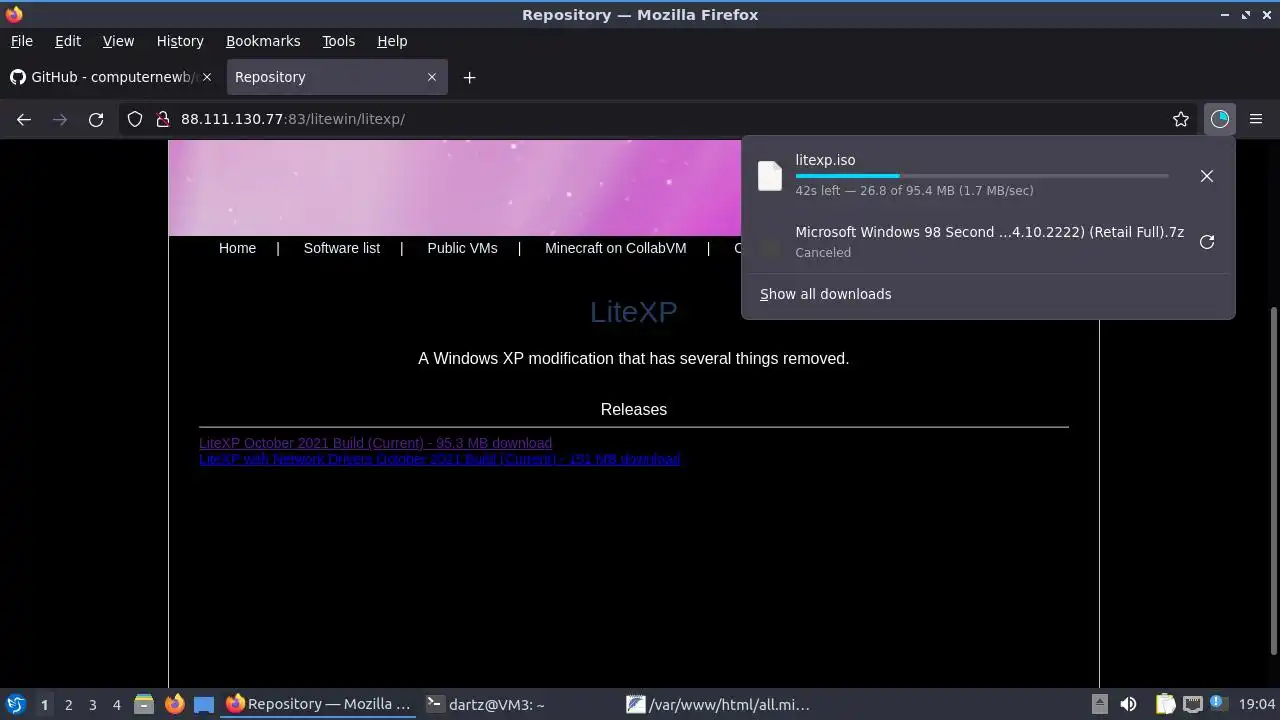Maximize the Firefox window

pos(1246,15)
